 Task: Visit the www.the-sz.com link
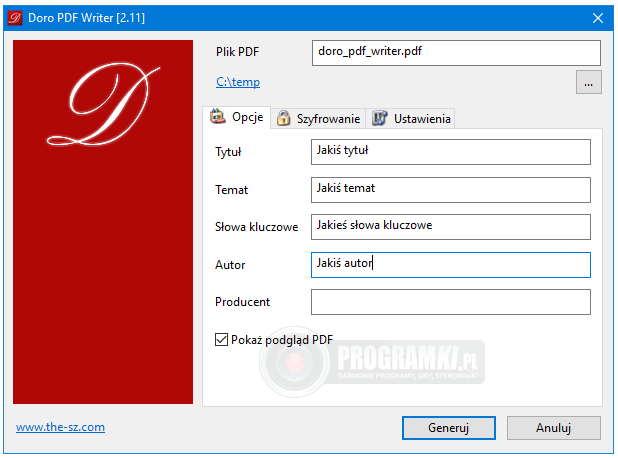[60, 427]
